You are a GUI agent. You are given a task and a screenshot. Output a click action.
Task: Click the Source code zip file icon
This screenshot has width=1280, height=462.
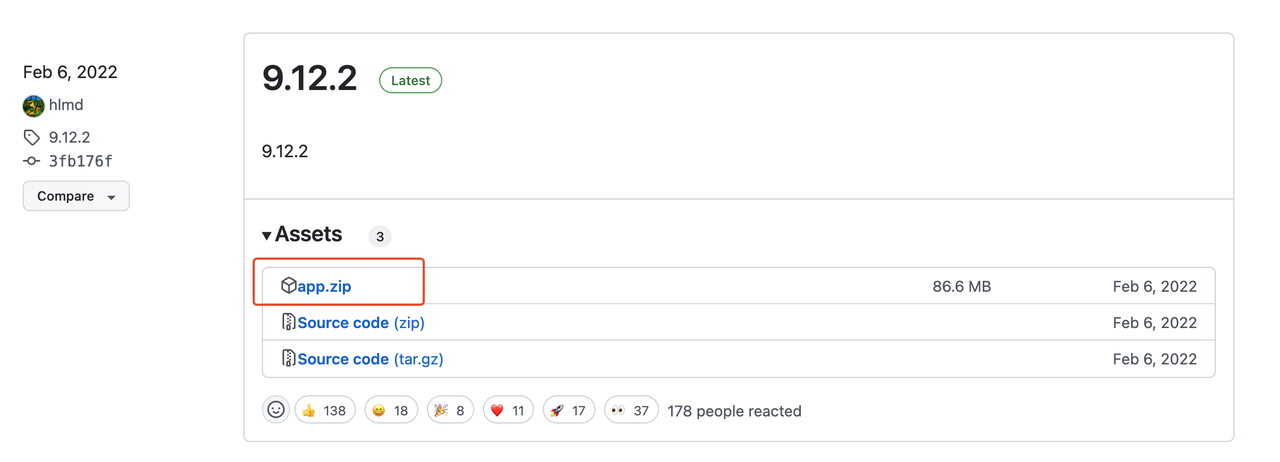click(288, 322)
